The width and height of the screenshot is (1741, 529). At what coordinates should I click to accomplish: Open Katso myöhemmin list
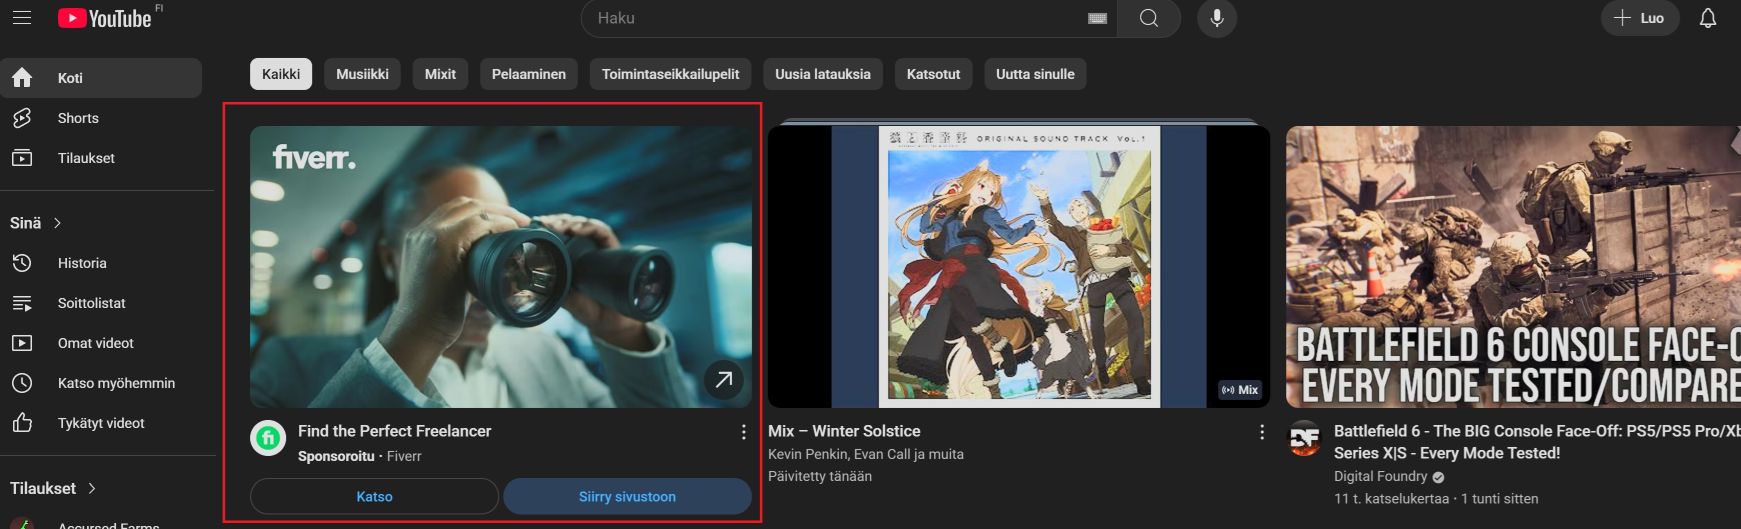[x=101, y=383]
